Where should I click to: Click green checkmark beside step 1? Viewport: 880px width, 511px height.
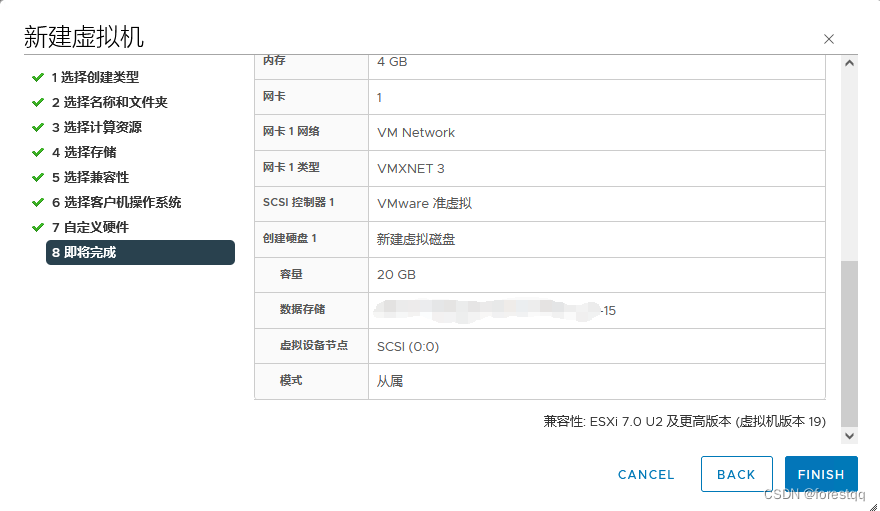pyautogui.click(x=38, y=77)
